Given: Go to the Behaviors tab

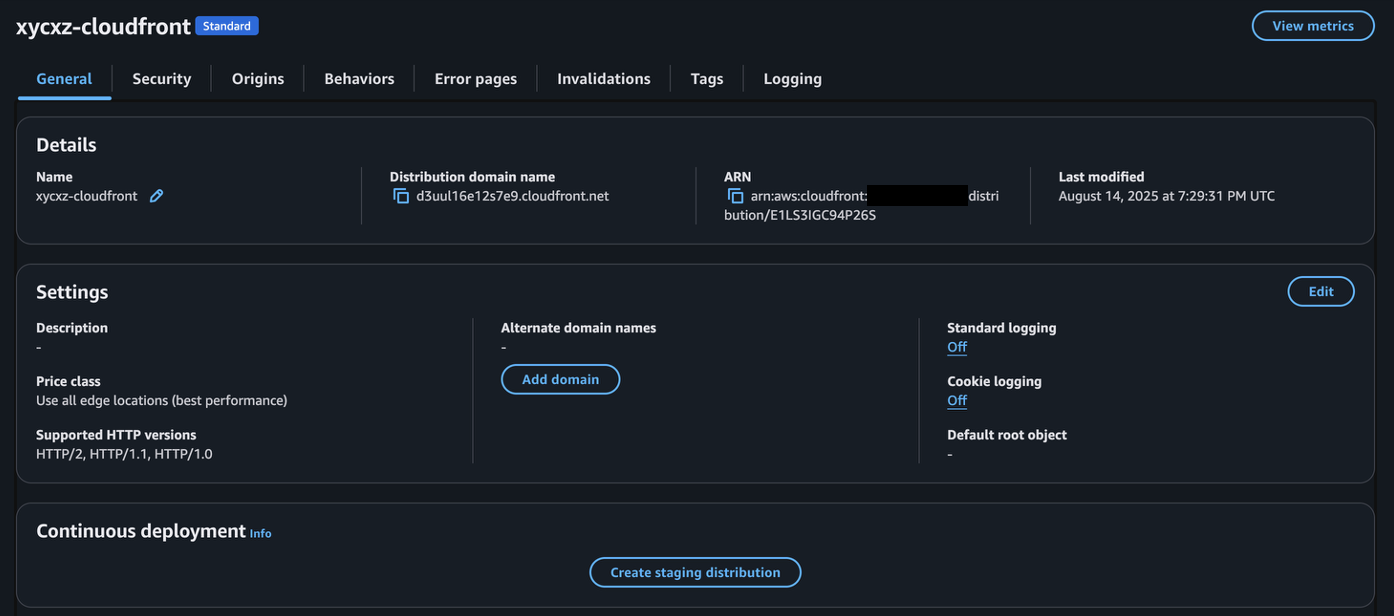Looking at the screenshot, I should click(359, 79).
